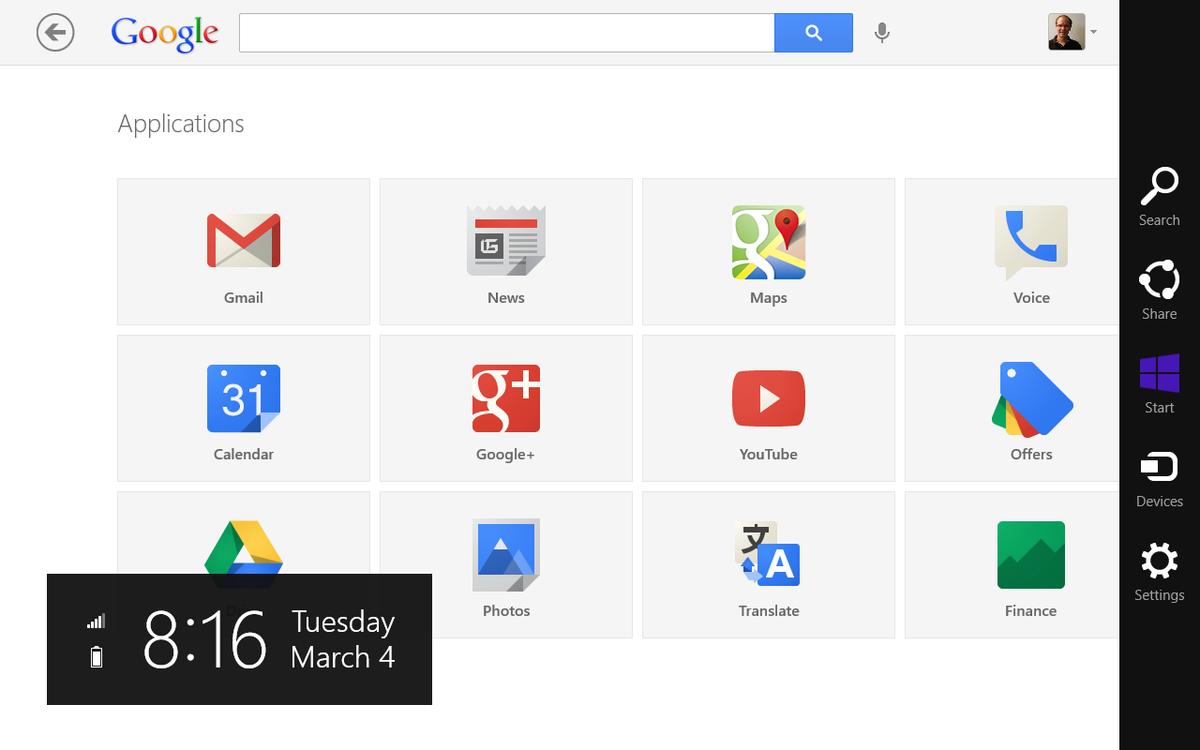Launch the Google Voice app
The height and width of the screenshot is (750, 1200).
(1031, 252)
